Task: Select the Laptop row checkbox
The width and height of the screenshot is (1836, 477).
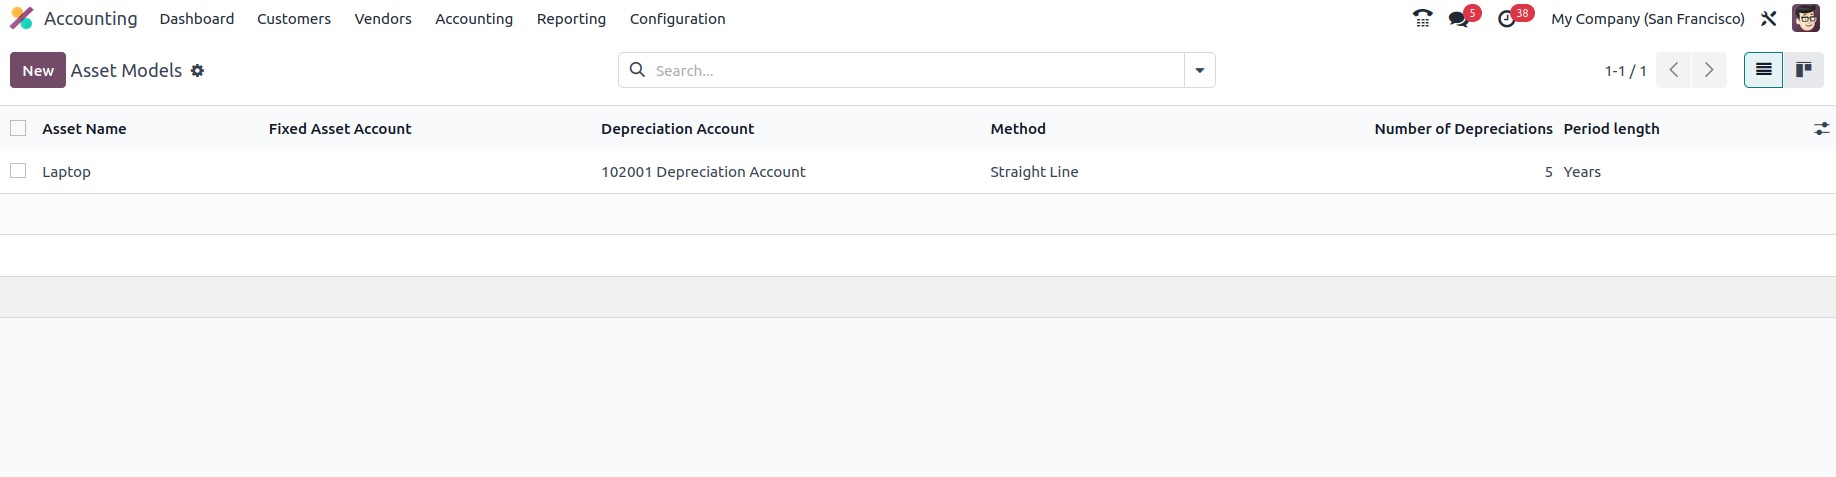Action: click(18, 171)
